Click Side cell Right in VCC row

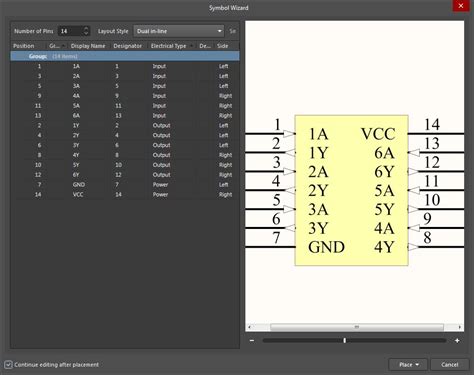pyautogui.click(x=225, y=194)
